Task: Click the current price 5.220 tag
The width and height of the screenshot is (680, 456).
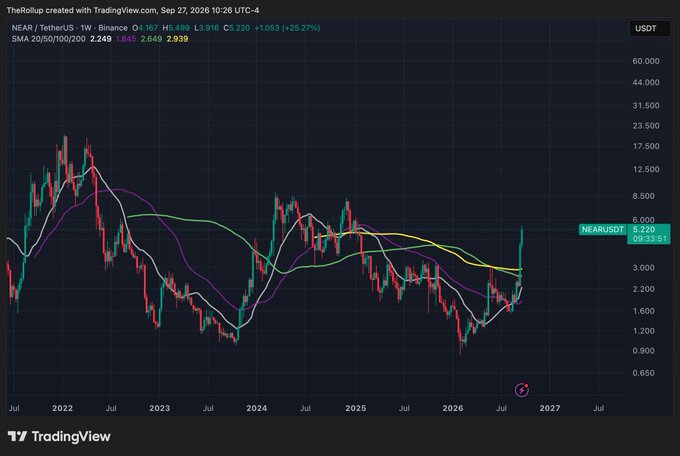Action: tap(644, 230)
